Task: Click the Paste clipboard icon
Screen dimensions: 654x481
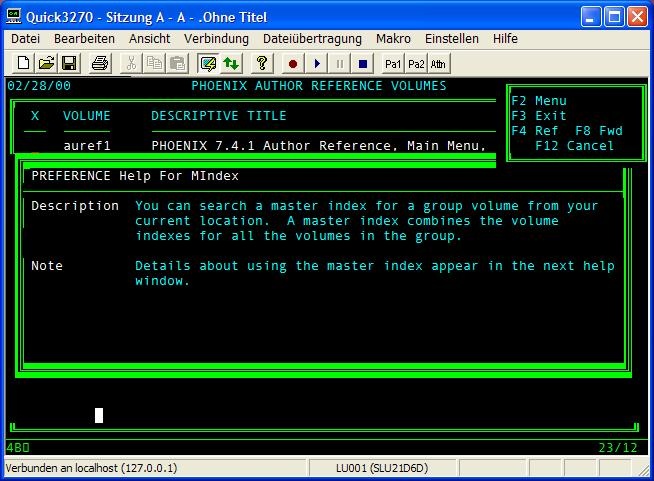Action: coord(177,63)
